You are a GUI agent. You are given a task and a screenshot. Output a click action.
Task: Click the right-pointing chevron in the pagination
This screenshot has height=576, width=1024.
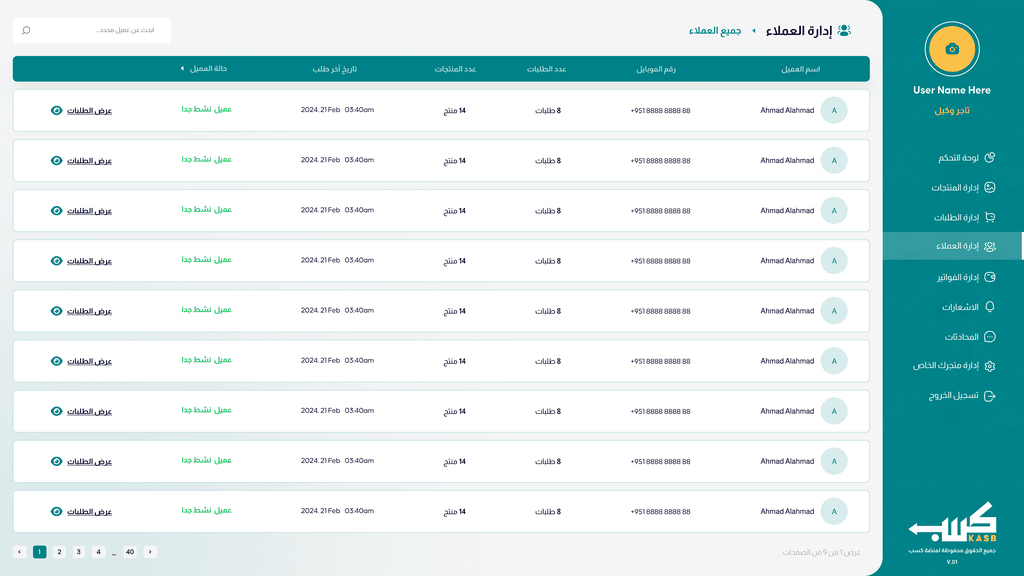coord(150,552)
